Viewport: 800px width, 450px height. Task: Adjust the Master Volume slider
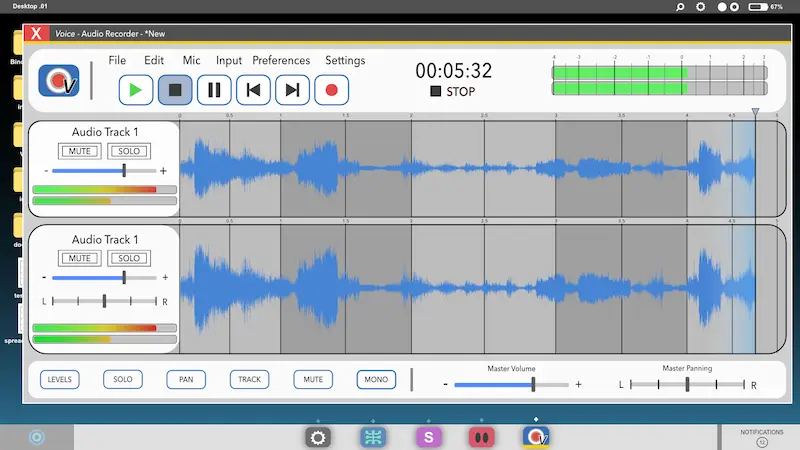(x=533, y=384)
